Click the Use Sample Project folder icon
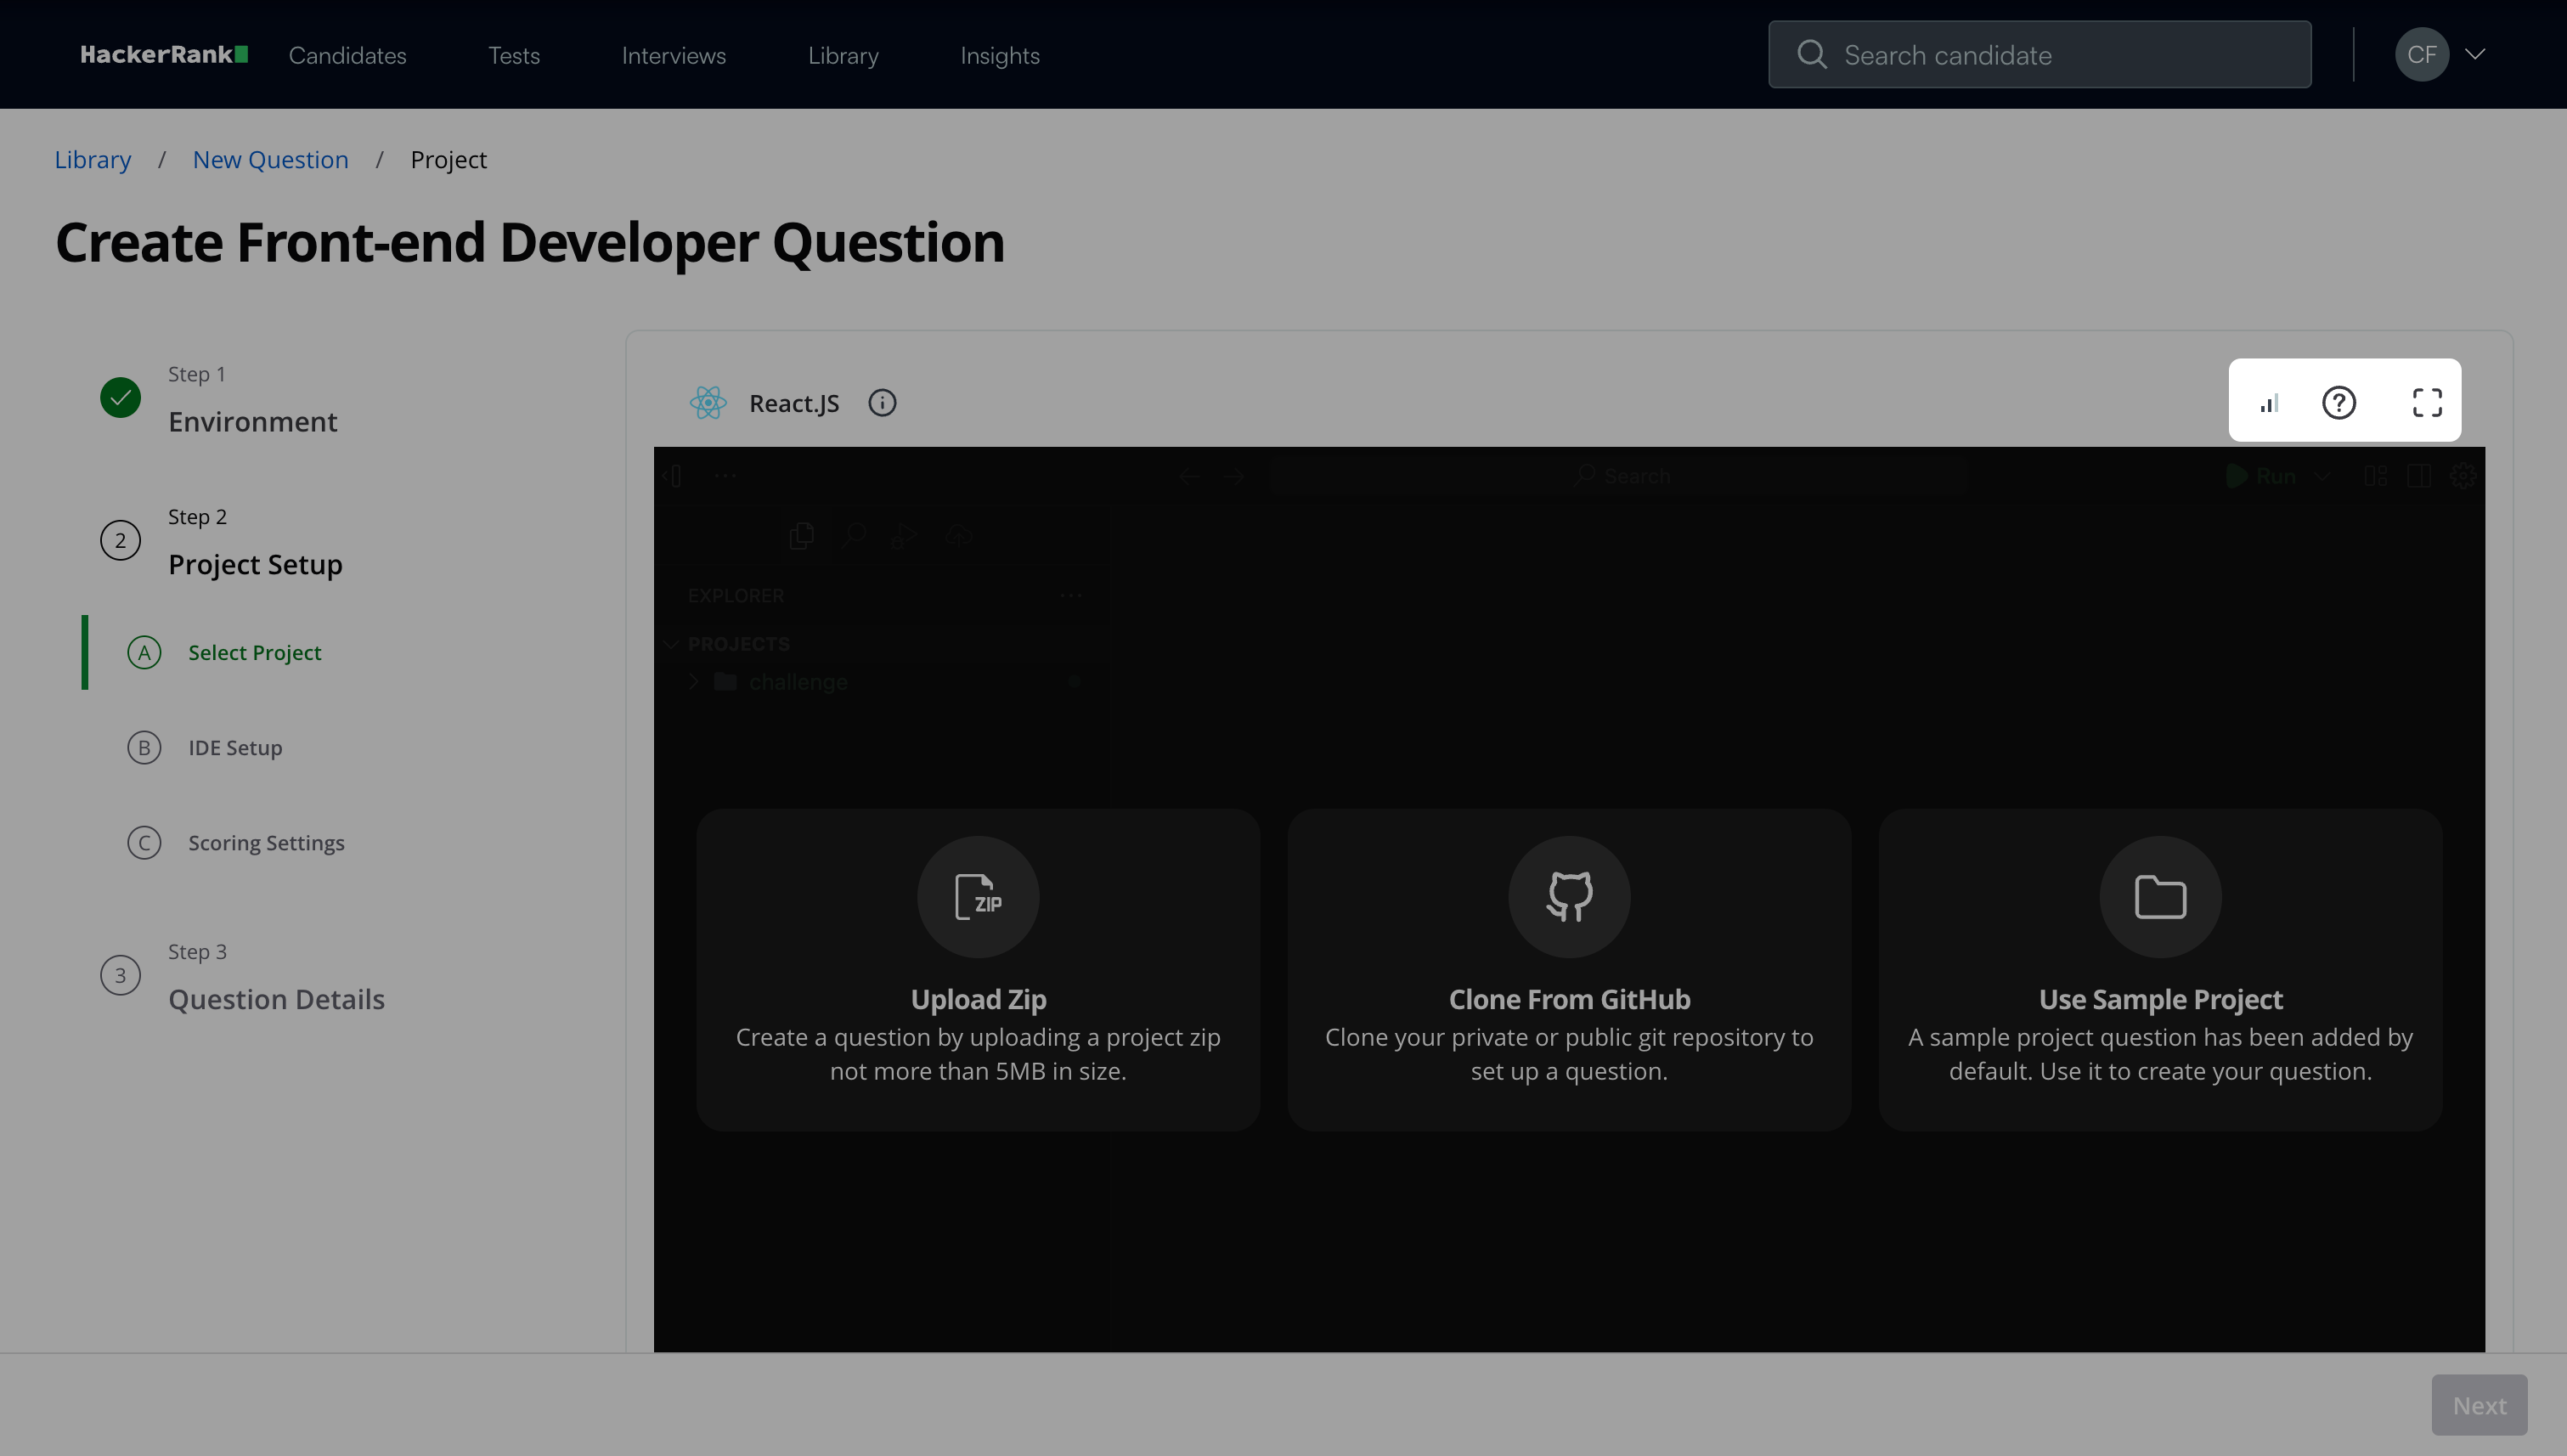Viewport: 2567px width, 1456px height. [x=2160, y=896]
